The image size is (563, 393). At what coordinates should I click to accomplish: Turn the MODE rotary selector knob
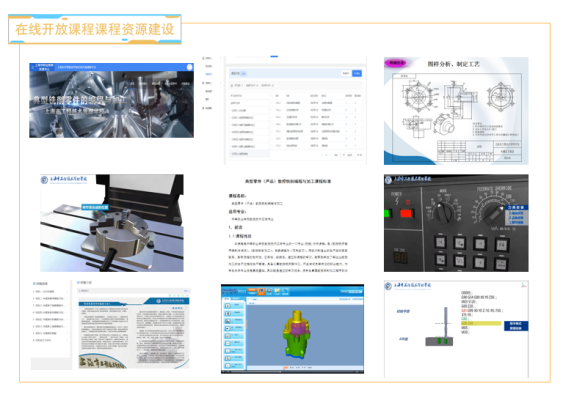[x=445, y=212]
